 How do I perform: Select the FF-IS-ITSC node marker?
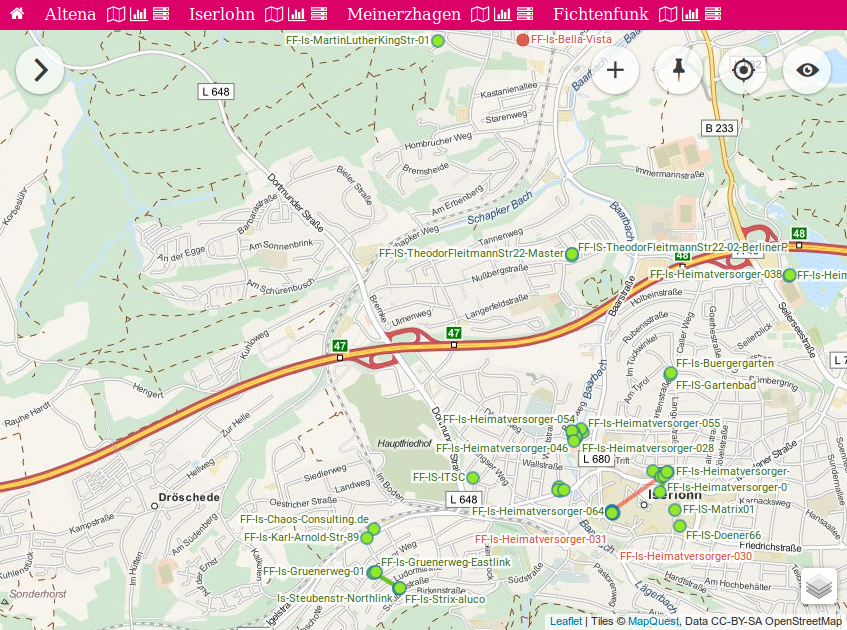(473, 478)
